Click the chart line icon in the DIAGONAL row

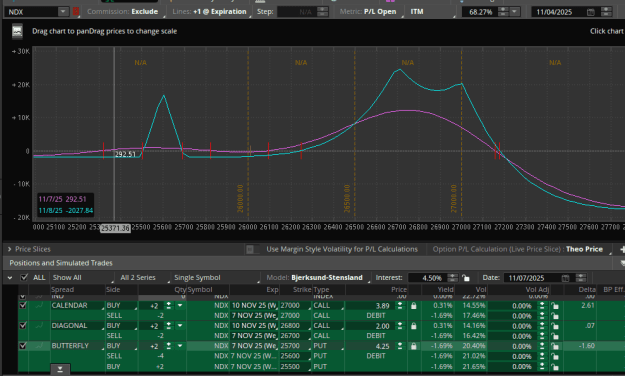39,326
